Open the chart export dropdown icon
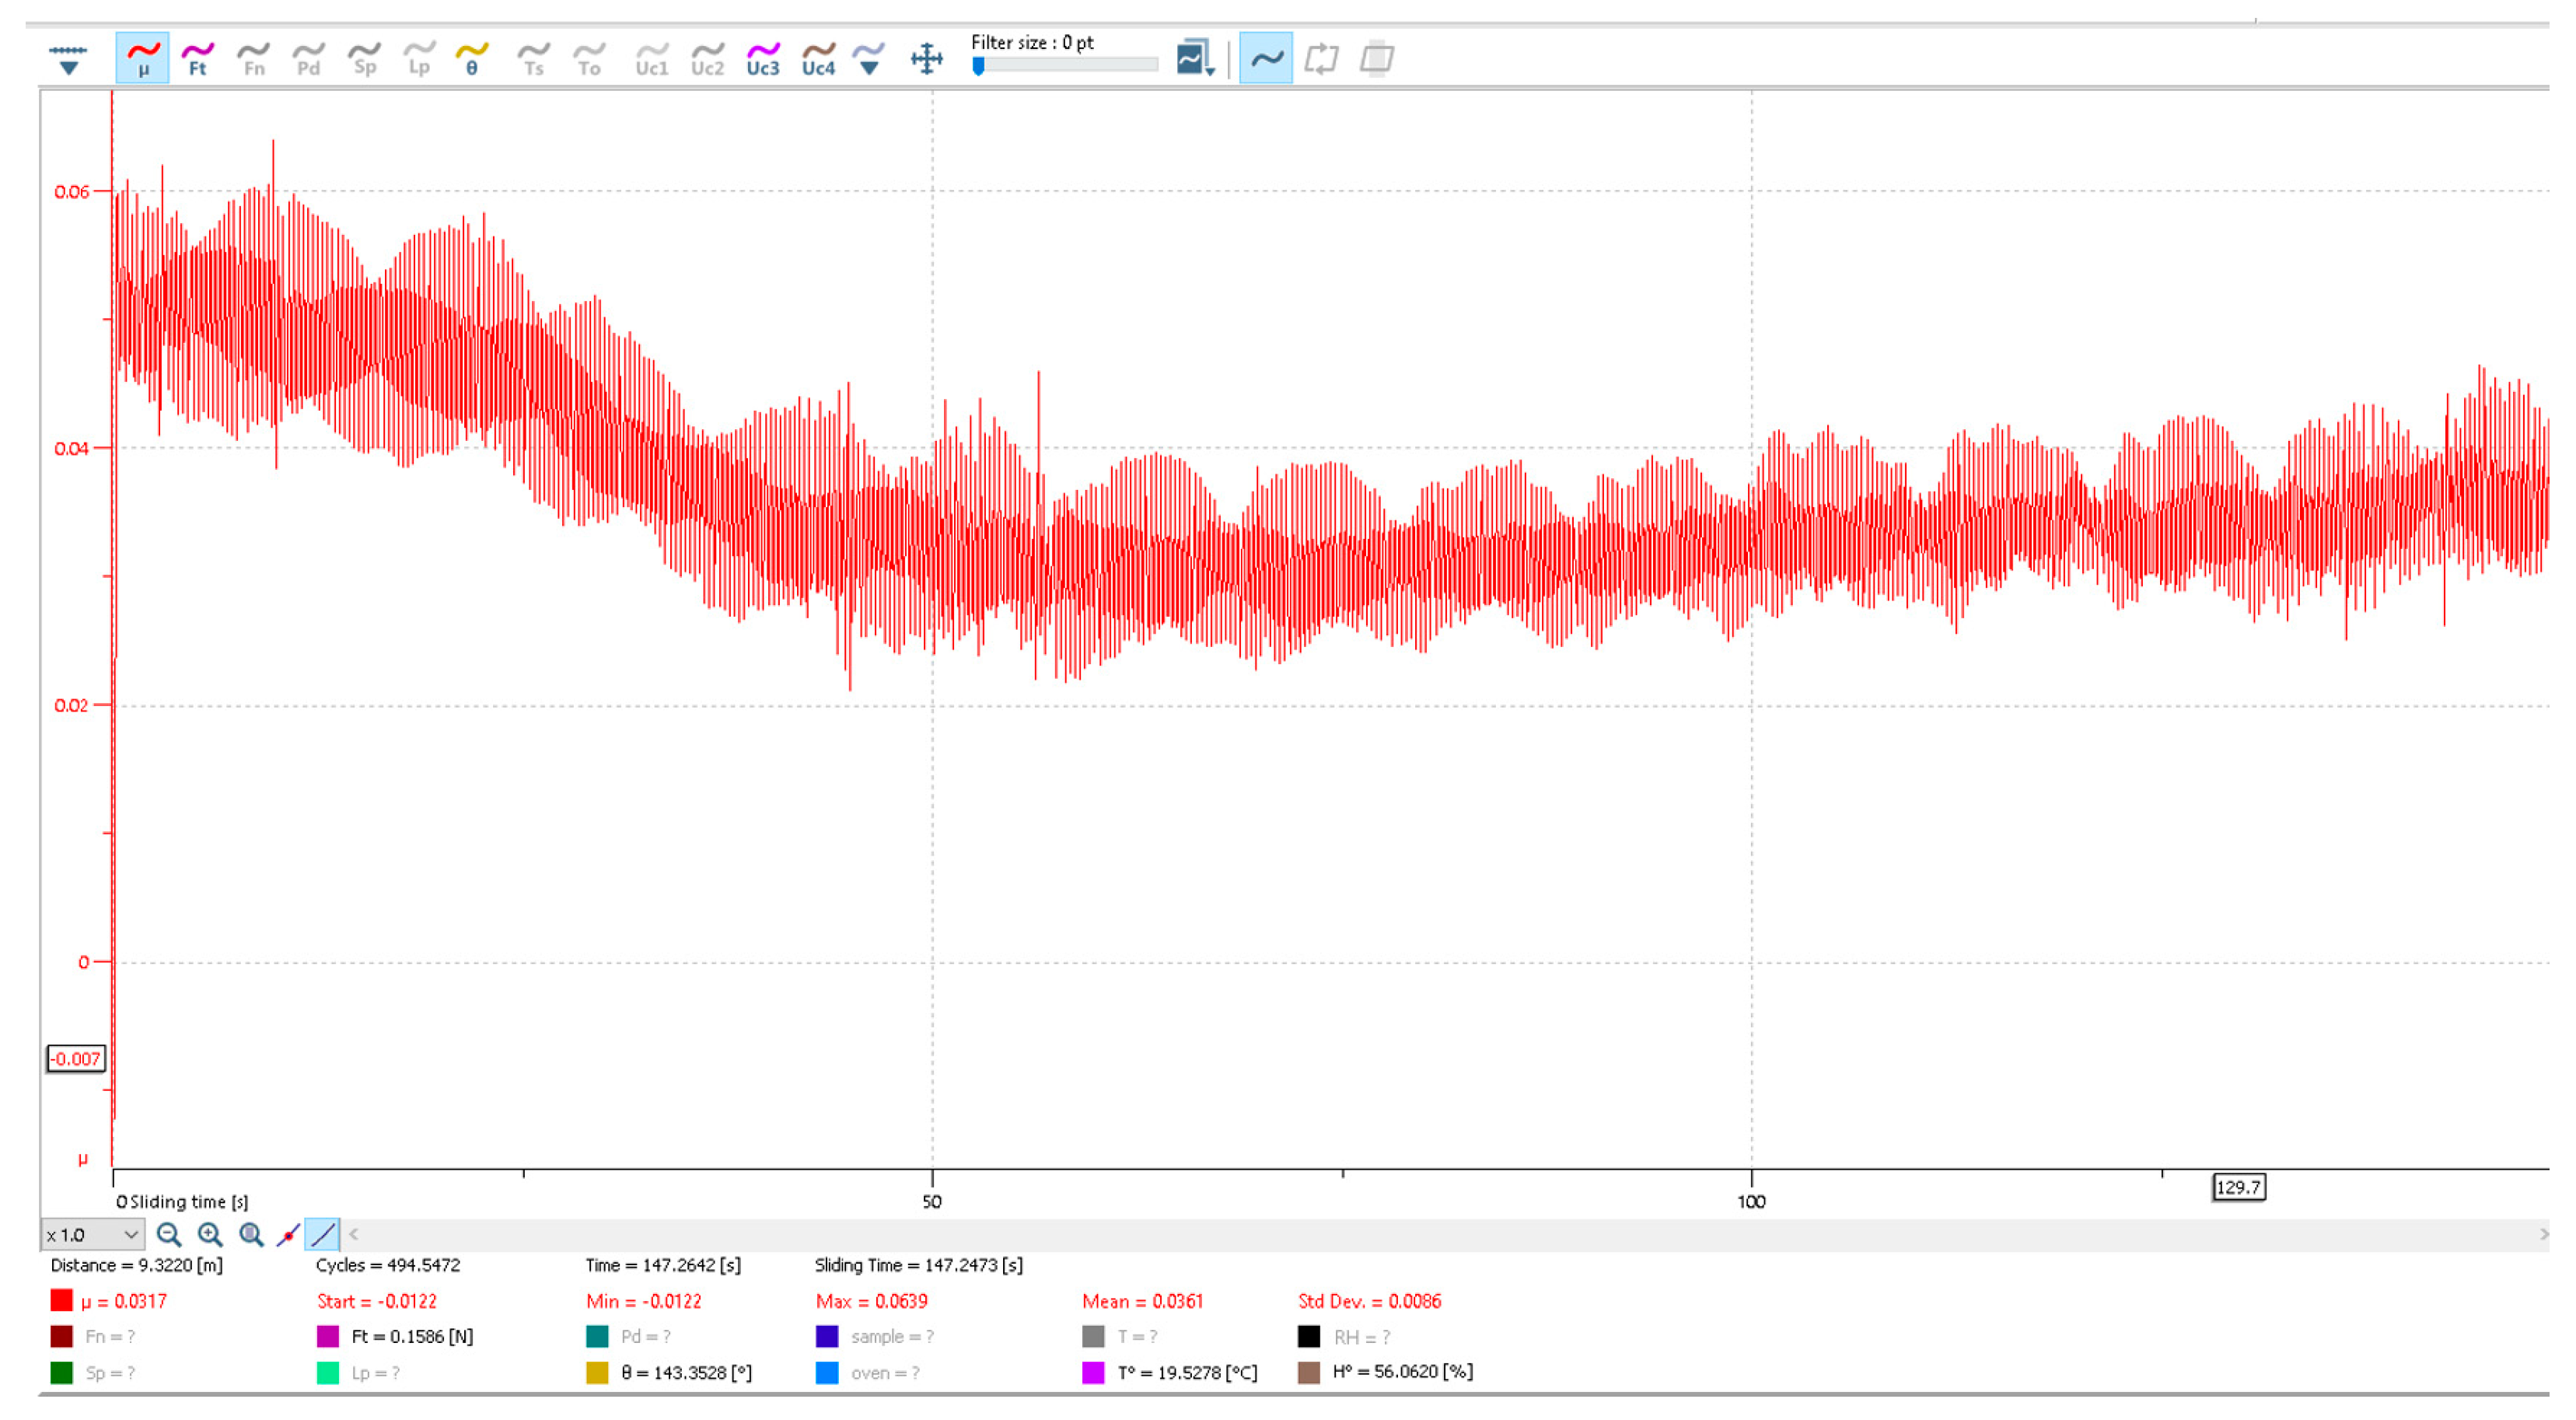 point(1196,58)
